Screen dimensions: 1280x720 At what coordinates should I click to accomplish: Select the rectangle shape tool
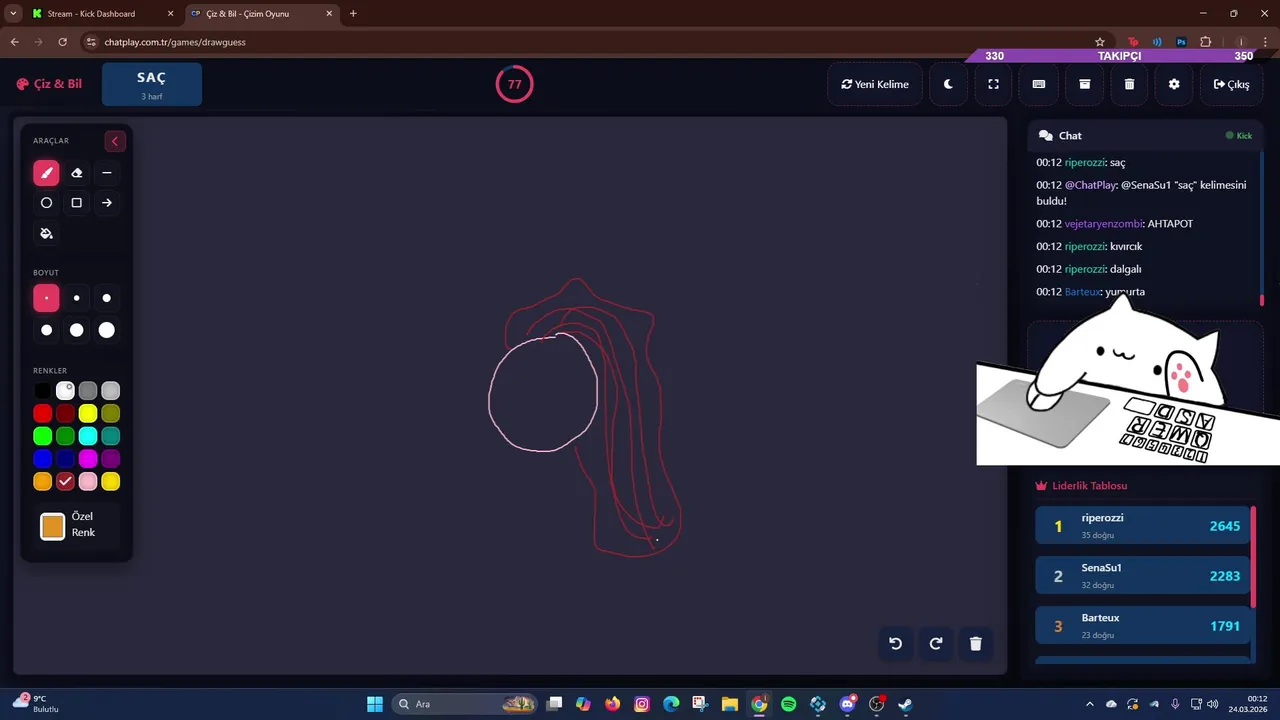pos(76,203)
